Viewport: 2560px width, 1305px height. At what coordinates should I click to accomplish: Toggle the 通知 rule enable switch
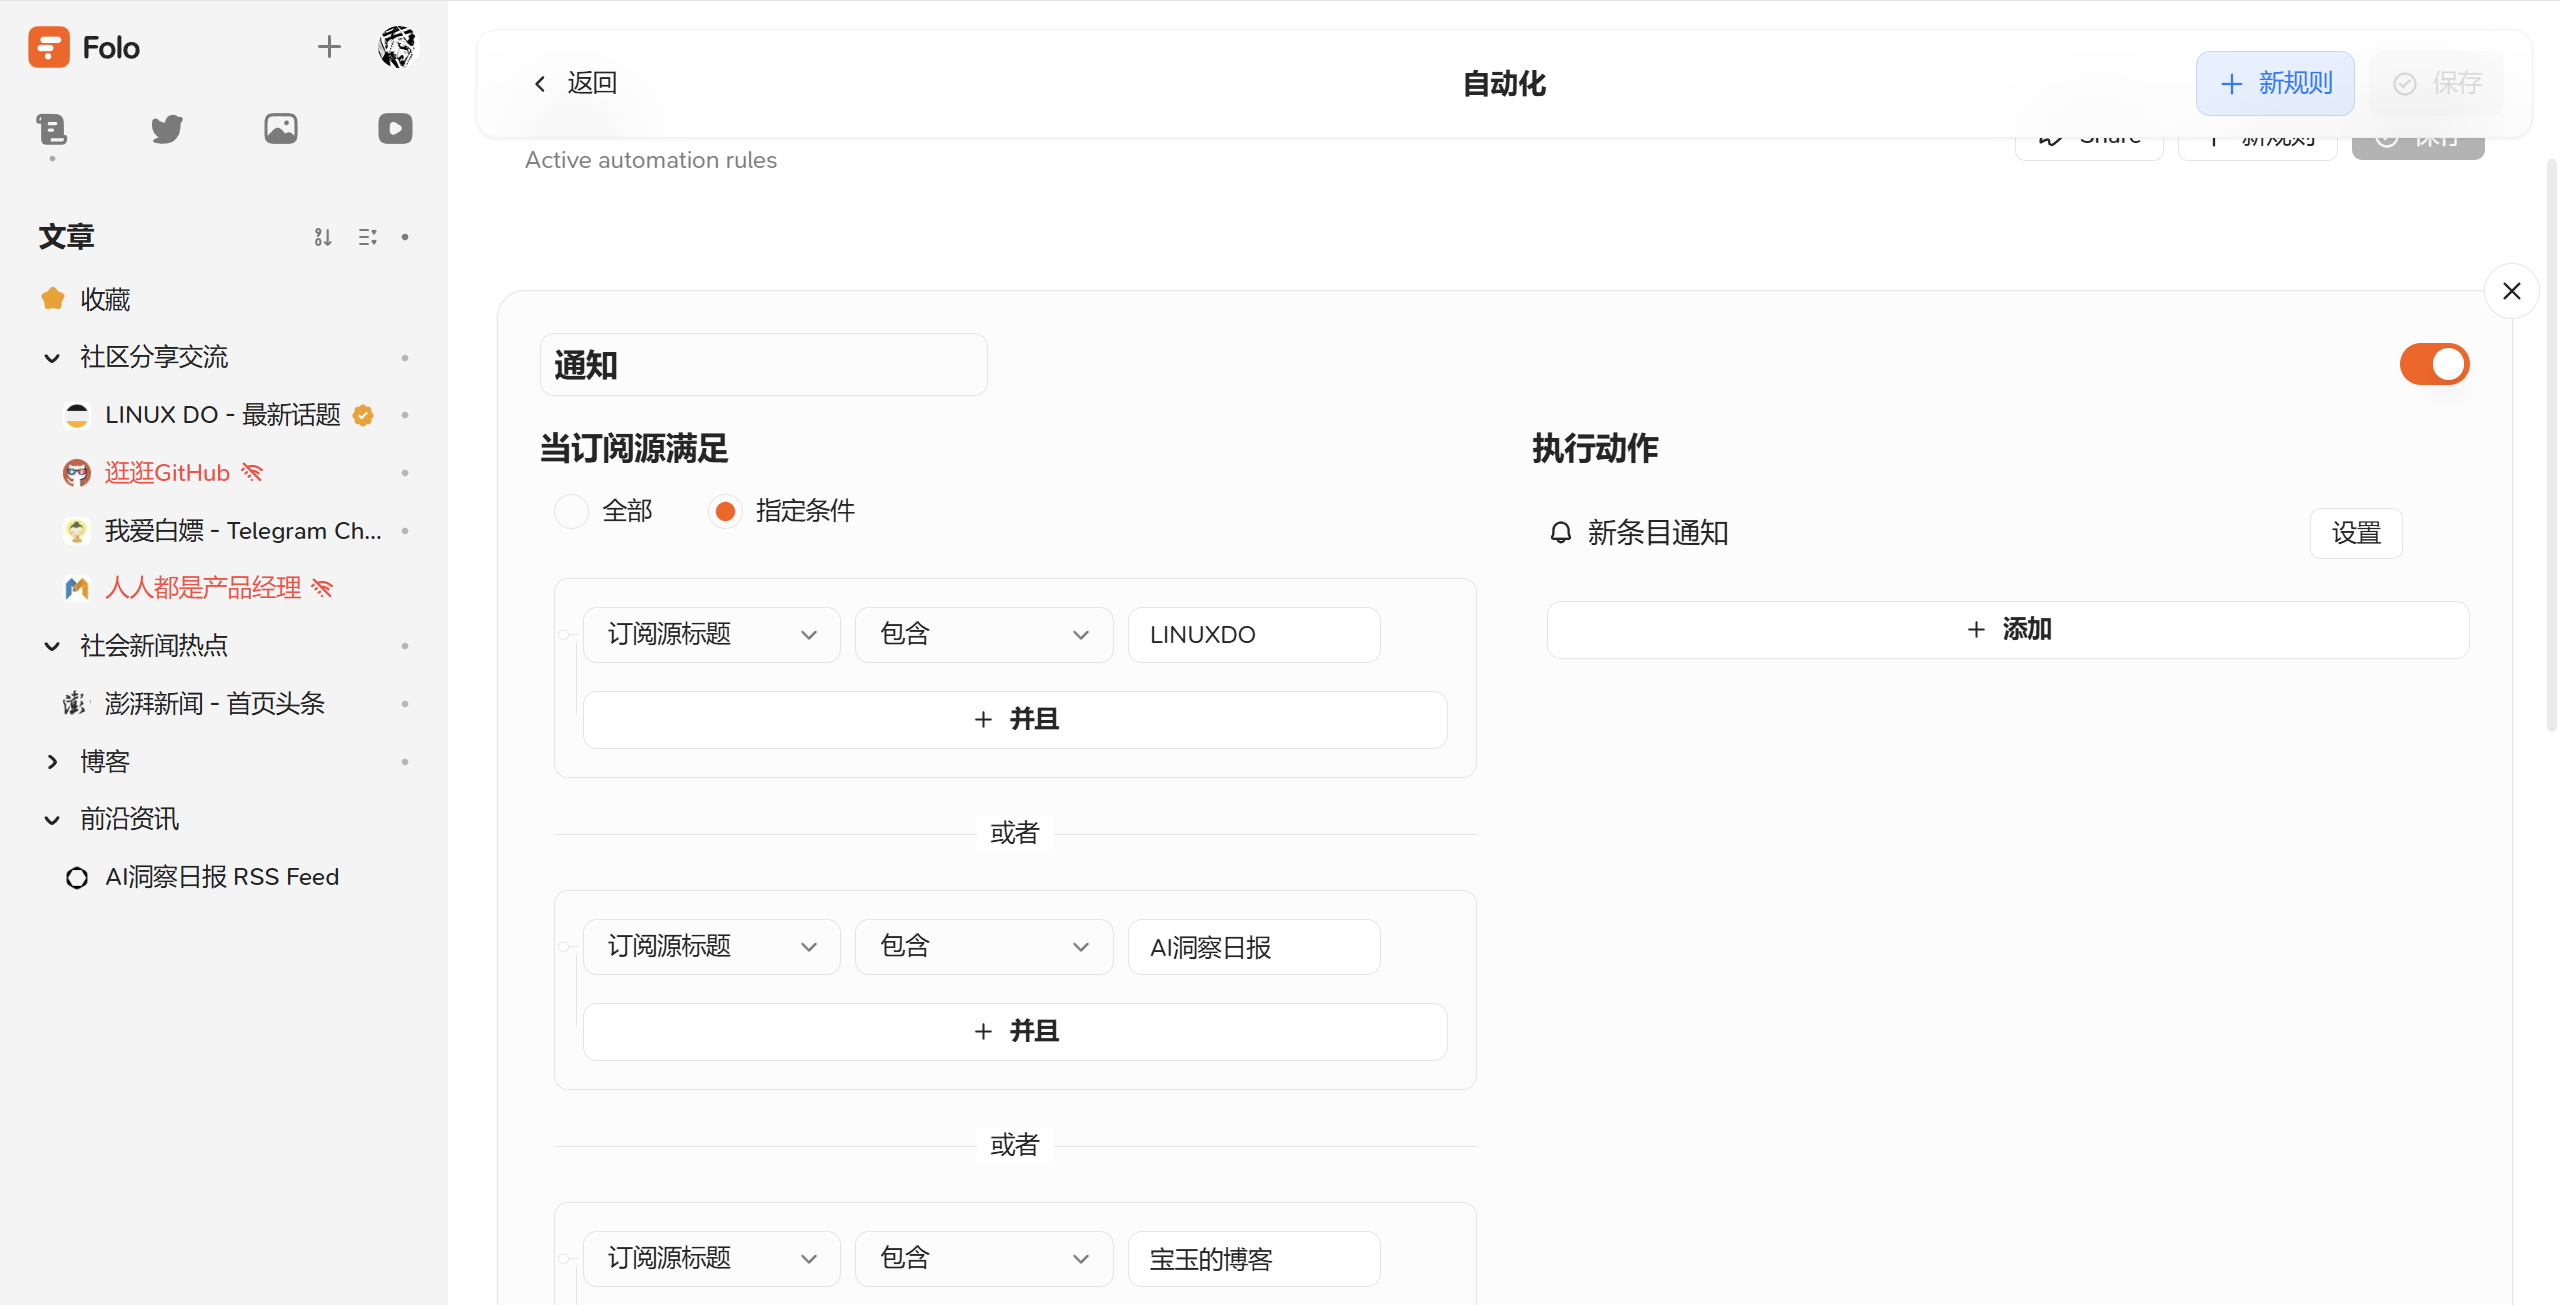(2434, 364)
